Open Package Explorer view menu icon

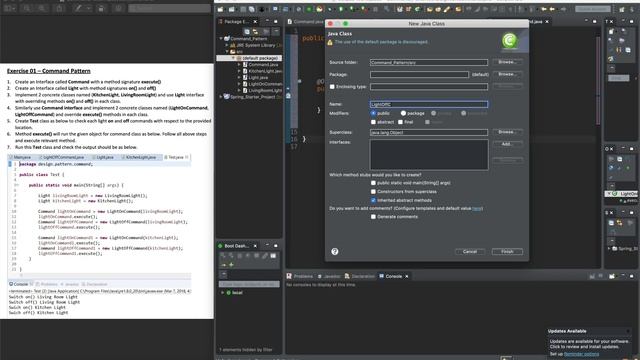(276, 31)
